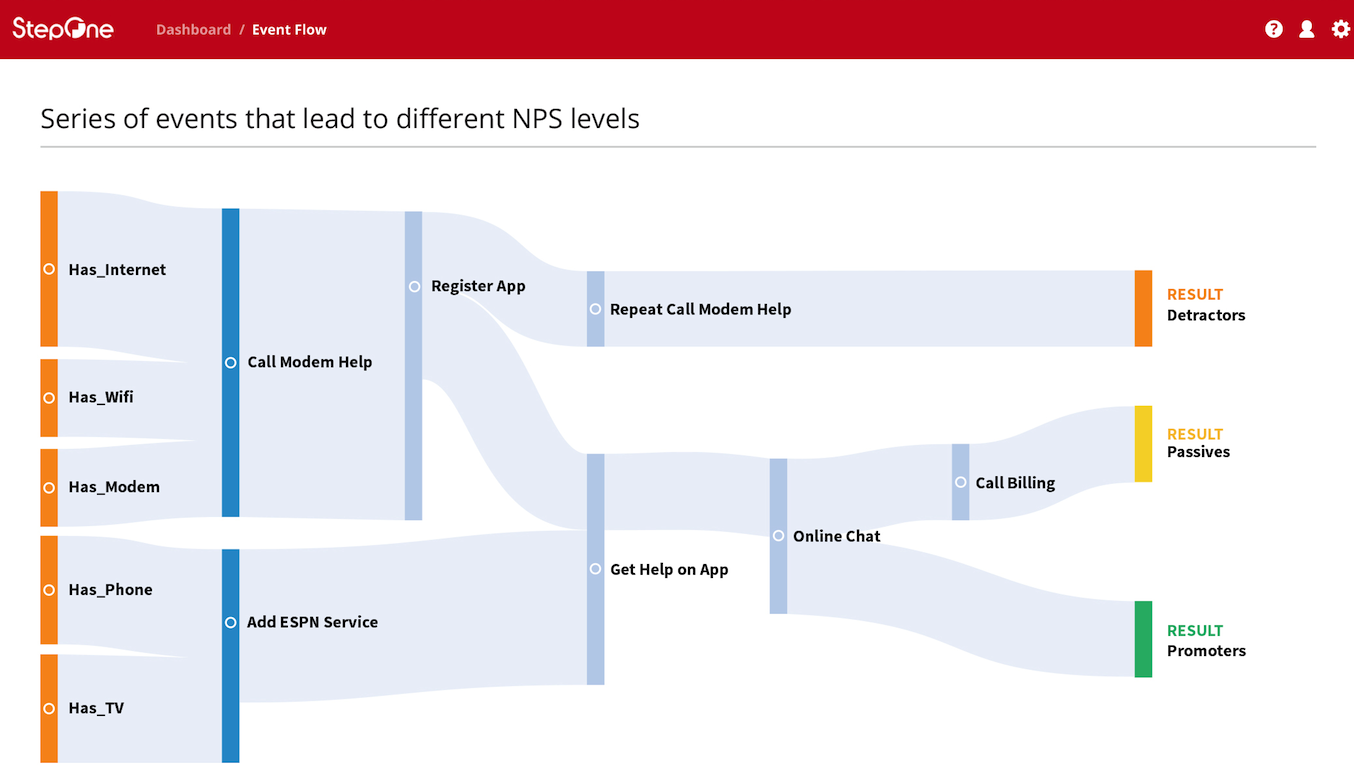The width and height of the screenshot is (1354, 772).
Task: Open the user profile icon
Action: [1306, 29]
